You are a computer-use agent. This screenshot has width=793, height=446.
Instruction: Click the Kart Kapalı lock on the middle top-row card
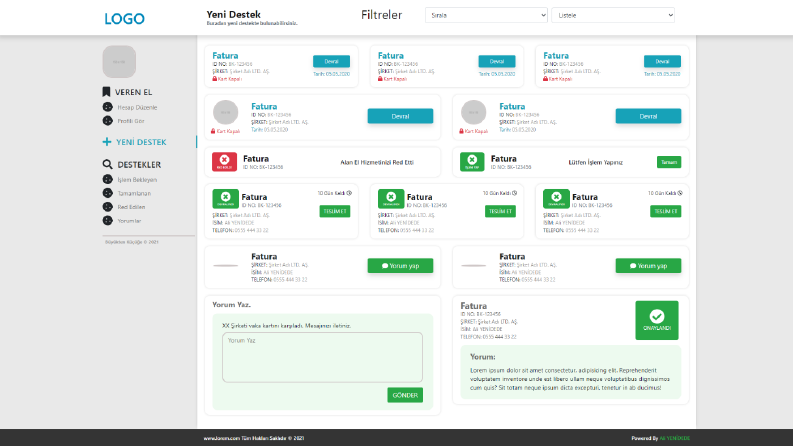[x=380, y=79]
